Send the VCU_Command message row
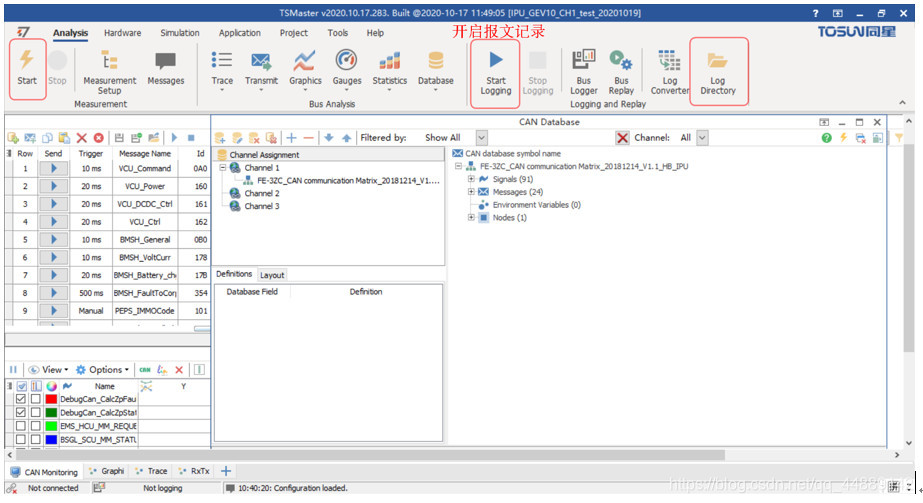Image resolution: width=923 pixels, height=503 pixels. tap(54, 168)
